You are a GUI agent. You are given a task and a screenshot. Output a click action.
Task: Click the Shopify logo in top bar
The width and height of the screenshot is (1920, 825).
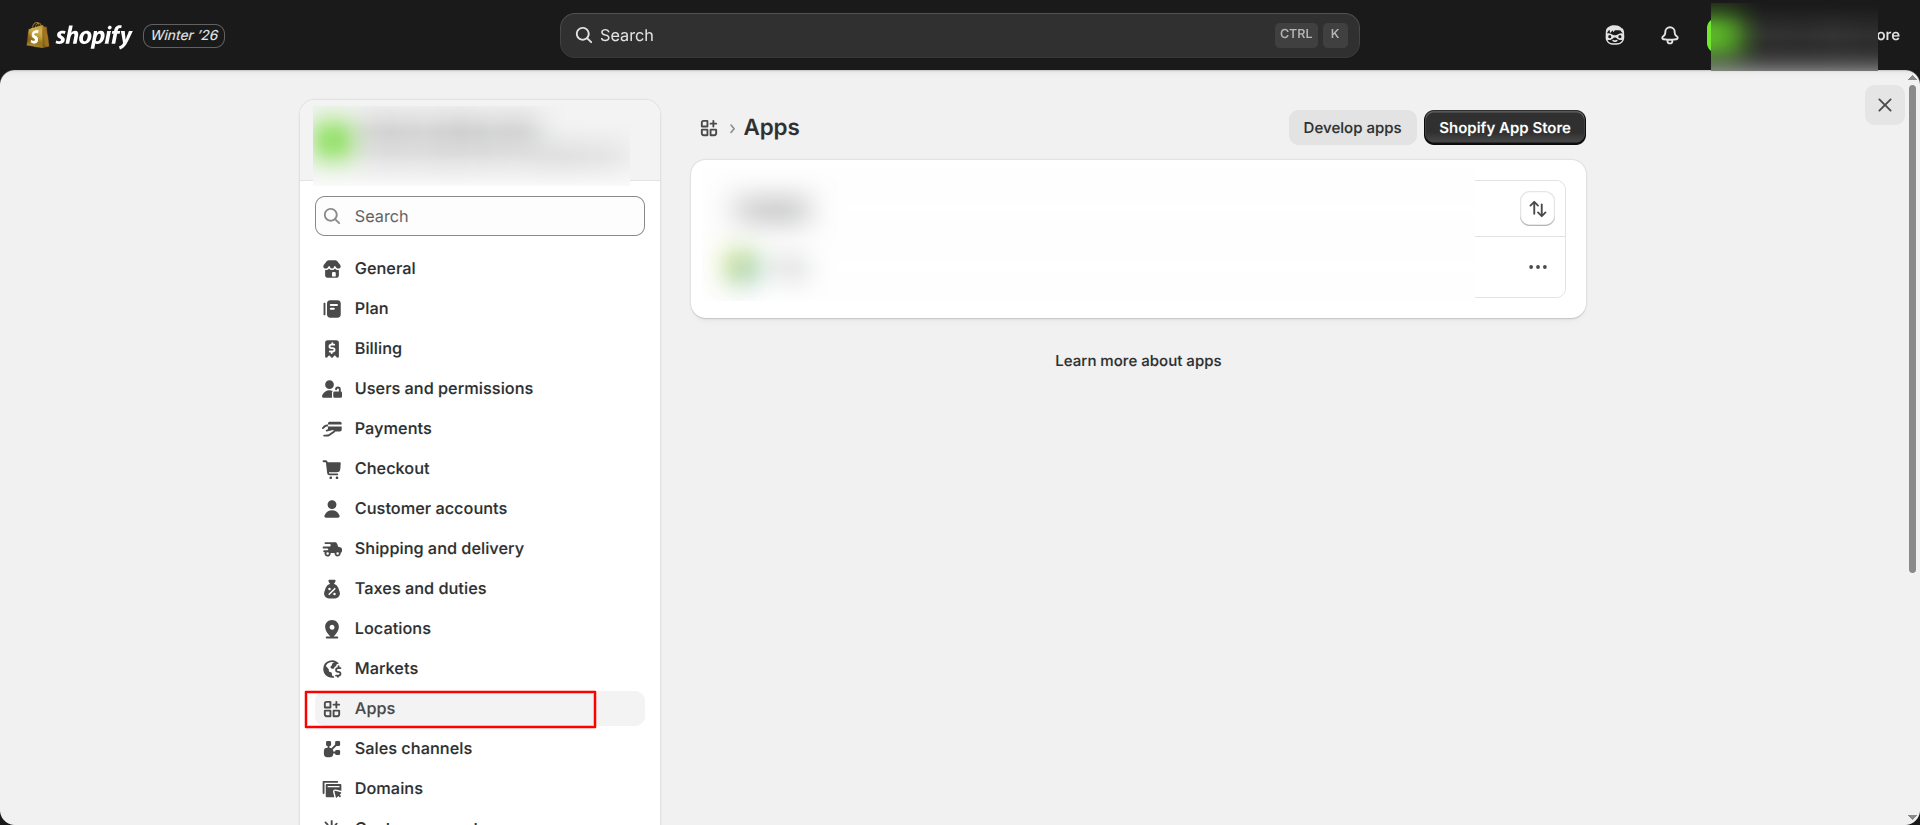pos(79,35)
